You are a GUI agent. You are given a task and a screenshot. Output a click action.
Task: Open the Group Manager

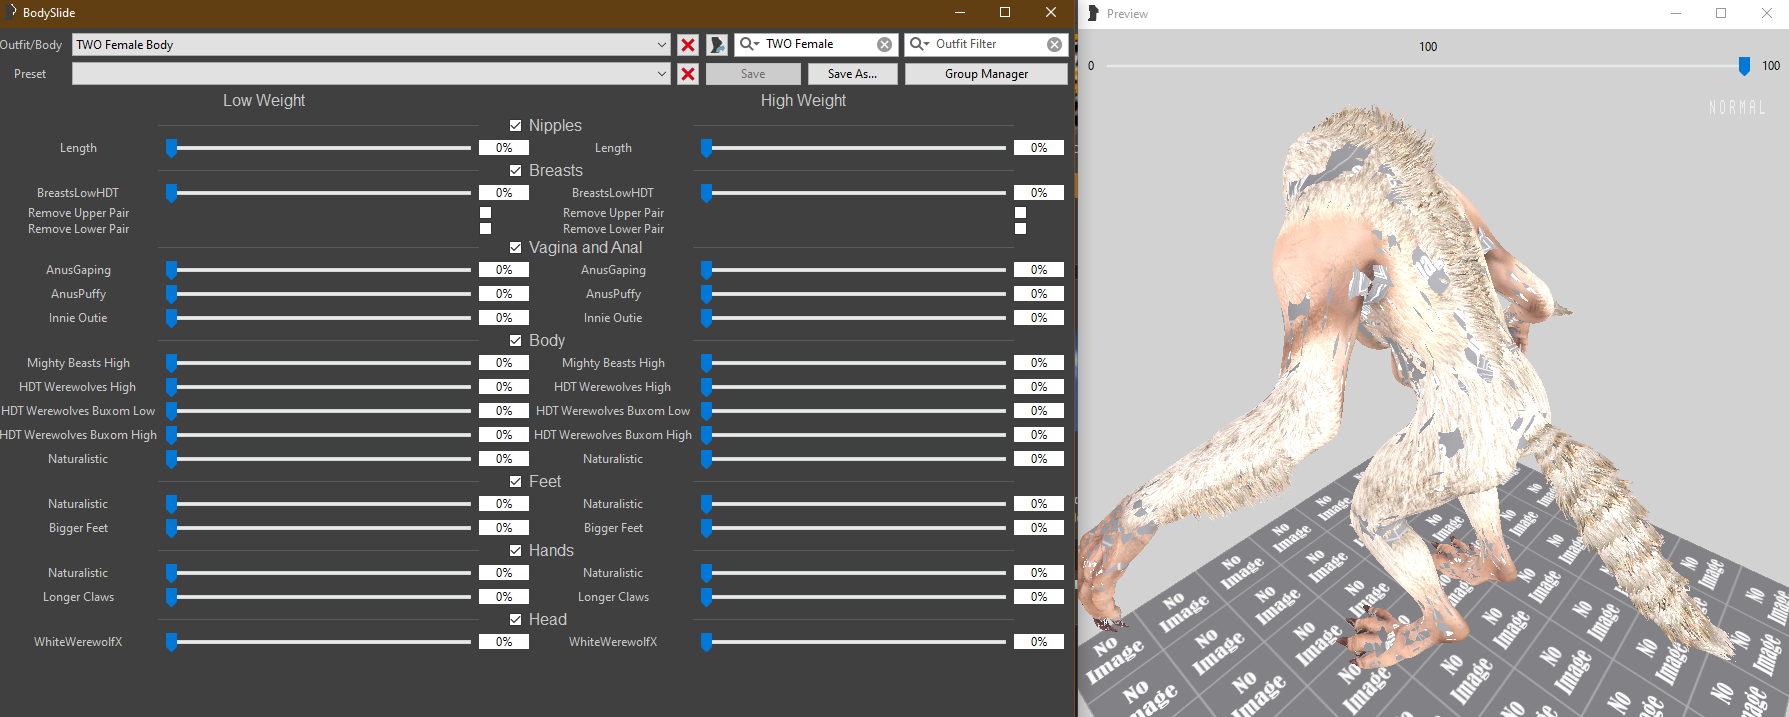pos(986,74)
